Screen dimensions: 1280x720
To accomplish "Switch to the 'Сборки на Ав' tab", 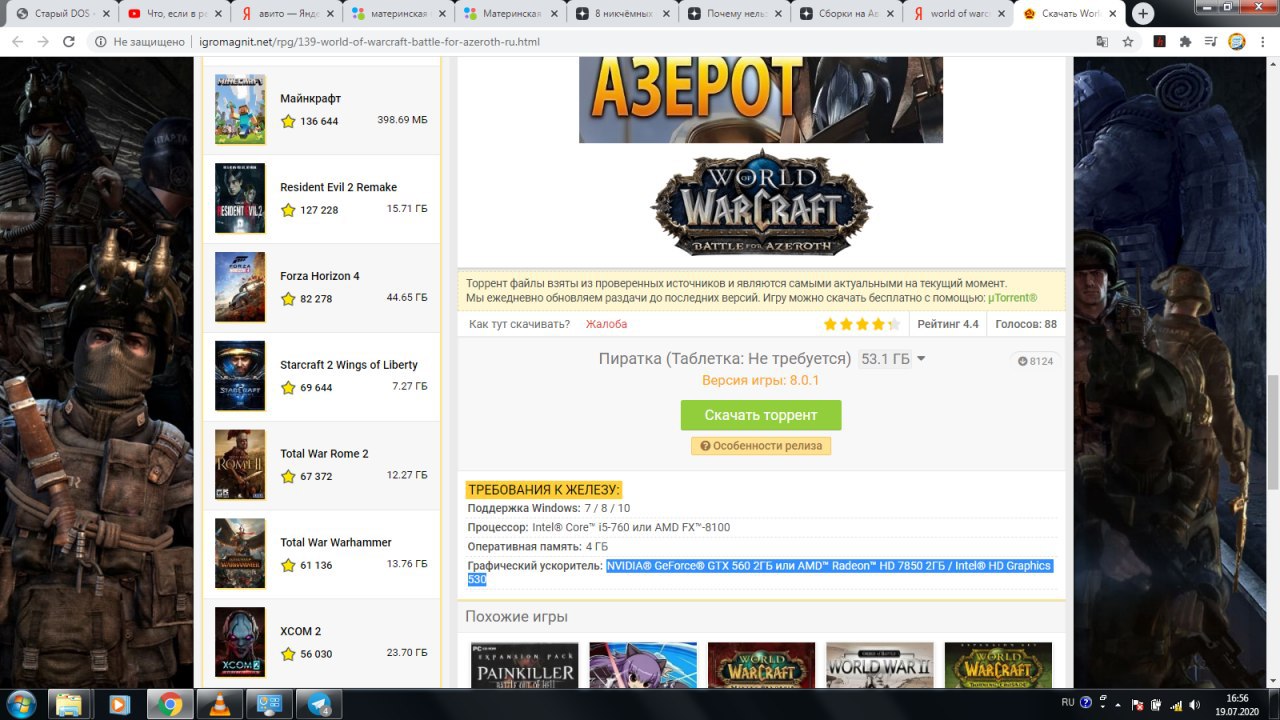I will (845, 14).
